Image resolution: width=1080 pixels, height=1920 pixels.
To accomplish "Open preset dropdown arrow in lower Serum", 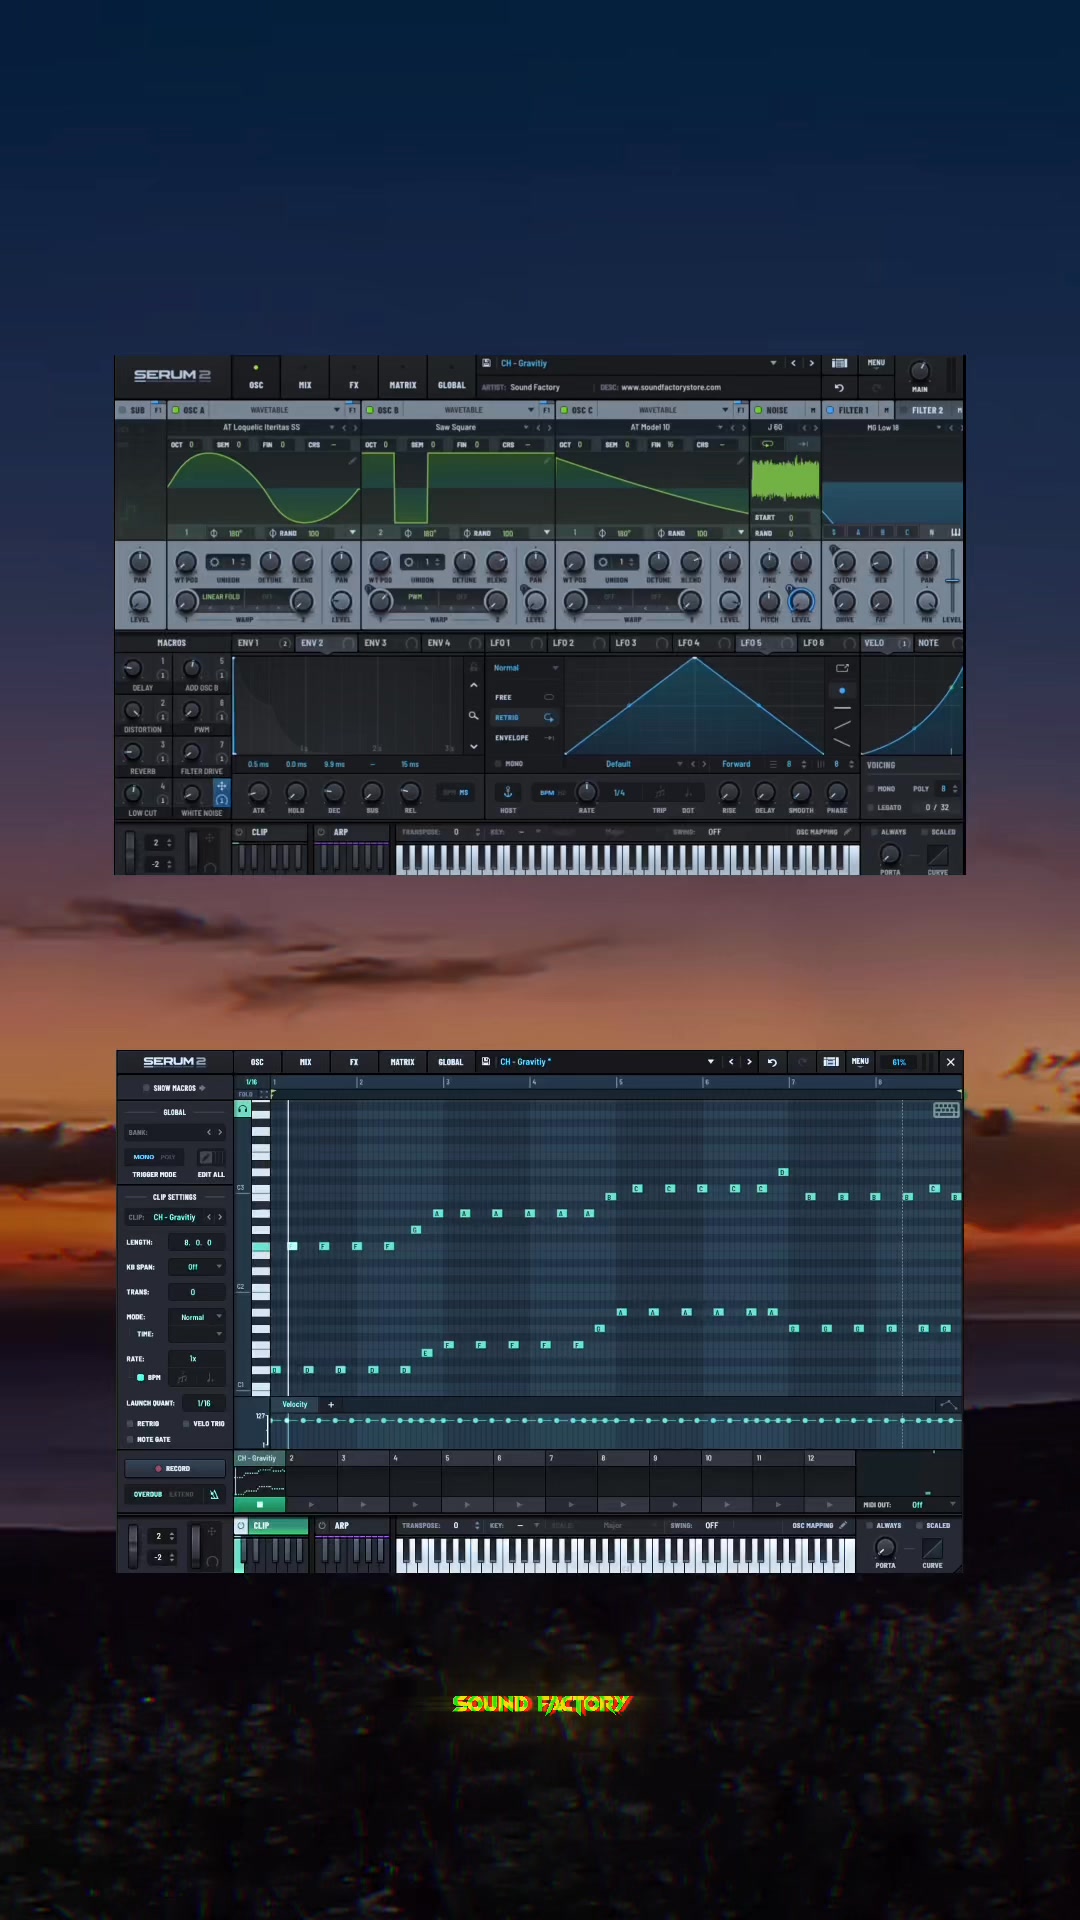I will tap(711, 1062).
